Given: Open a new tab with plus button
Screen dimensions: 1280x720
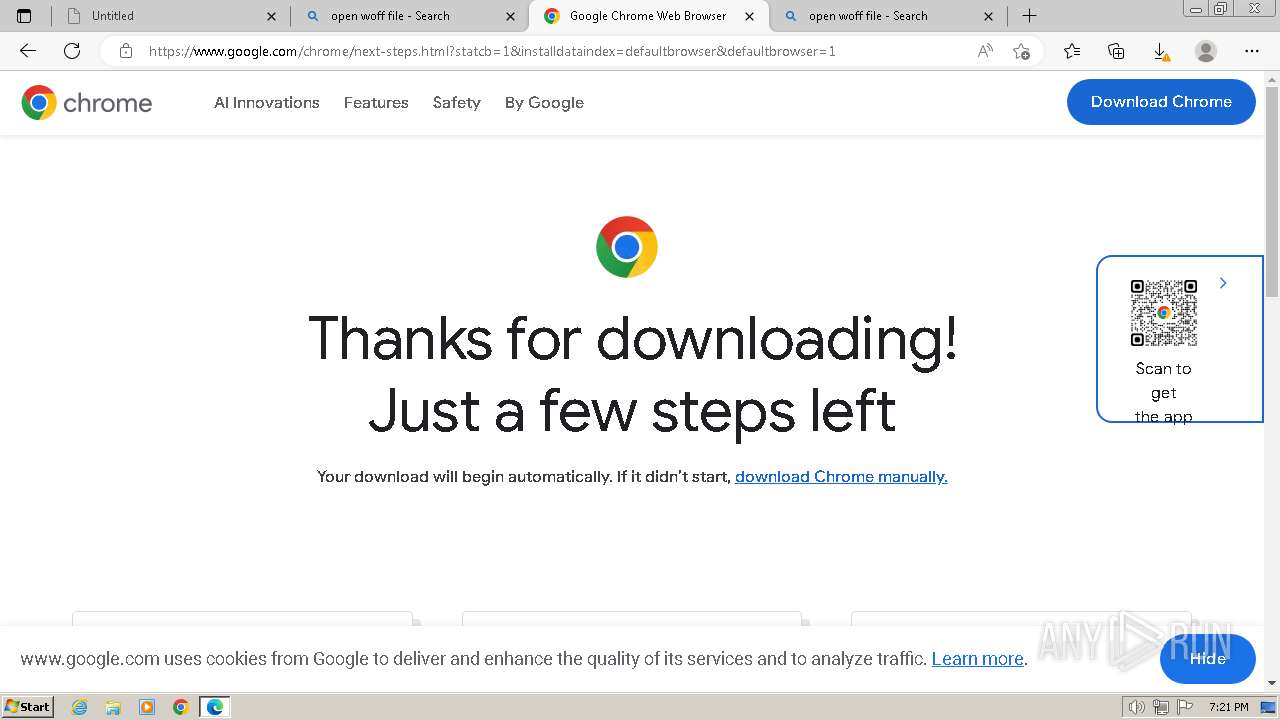Looking at the screenshot, I should [x=1029, y=16].
